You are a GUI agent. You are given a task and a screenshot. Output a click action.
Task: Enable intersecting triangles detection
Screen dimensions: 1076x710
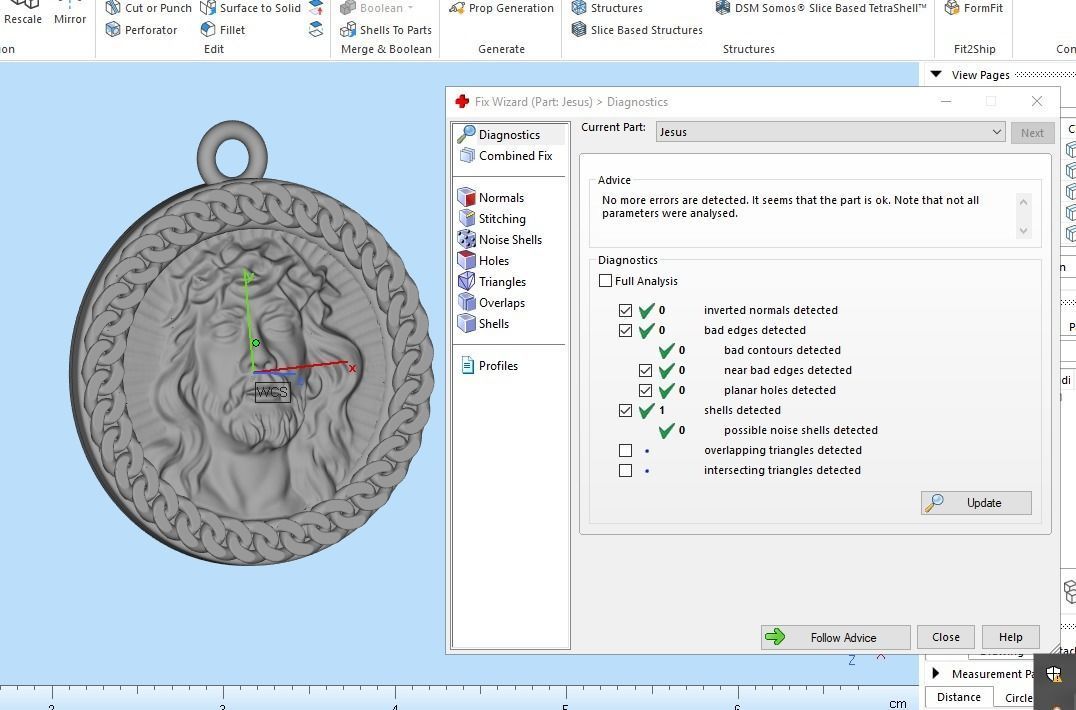[x=625, y=471]
